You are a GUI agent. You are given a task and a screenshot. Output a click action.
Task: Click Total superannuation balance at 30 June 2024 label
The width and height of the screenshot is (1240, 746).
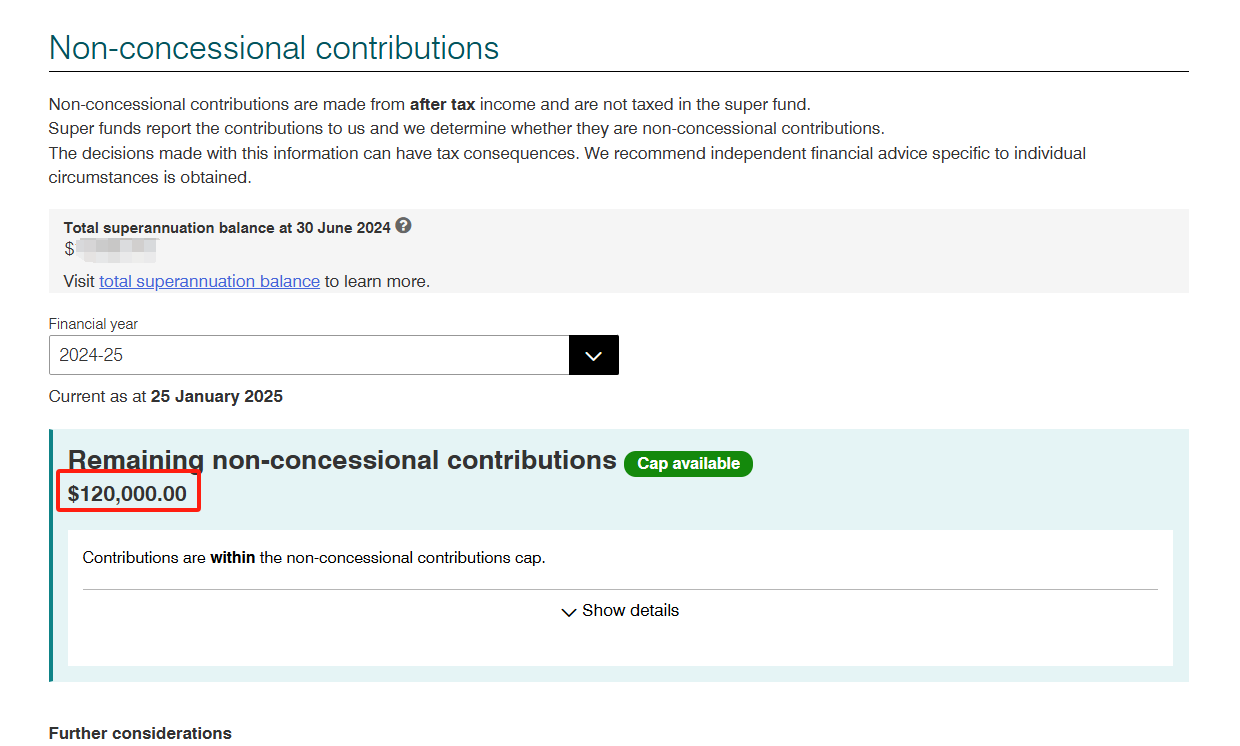coord(227,227)
